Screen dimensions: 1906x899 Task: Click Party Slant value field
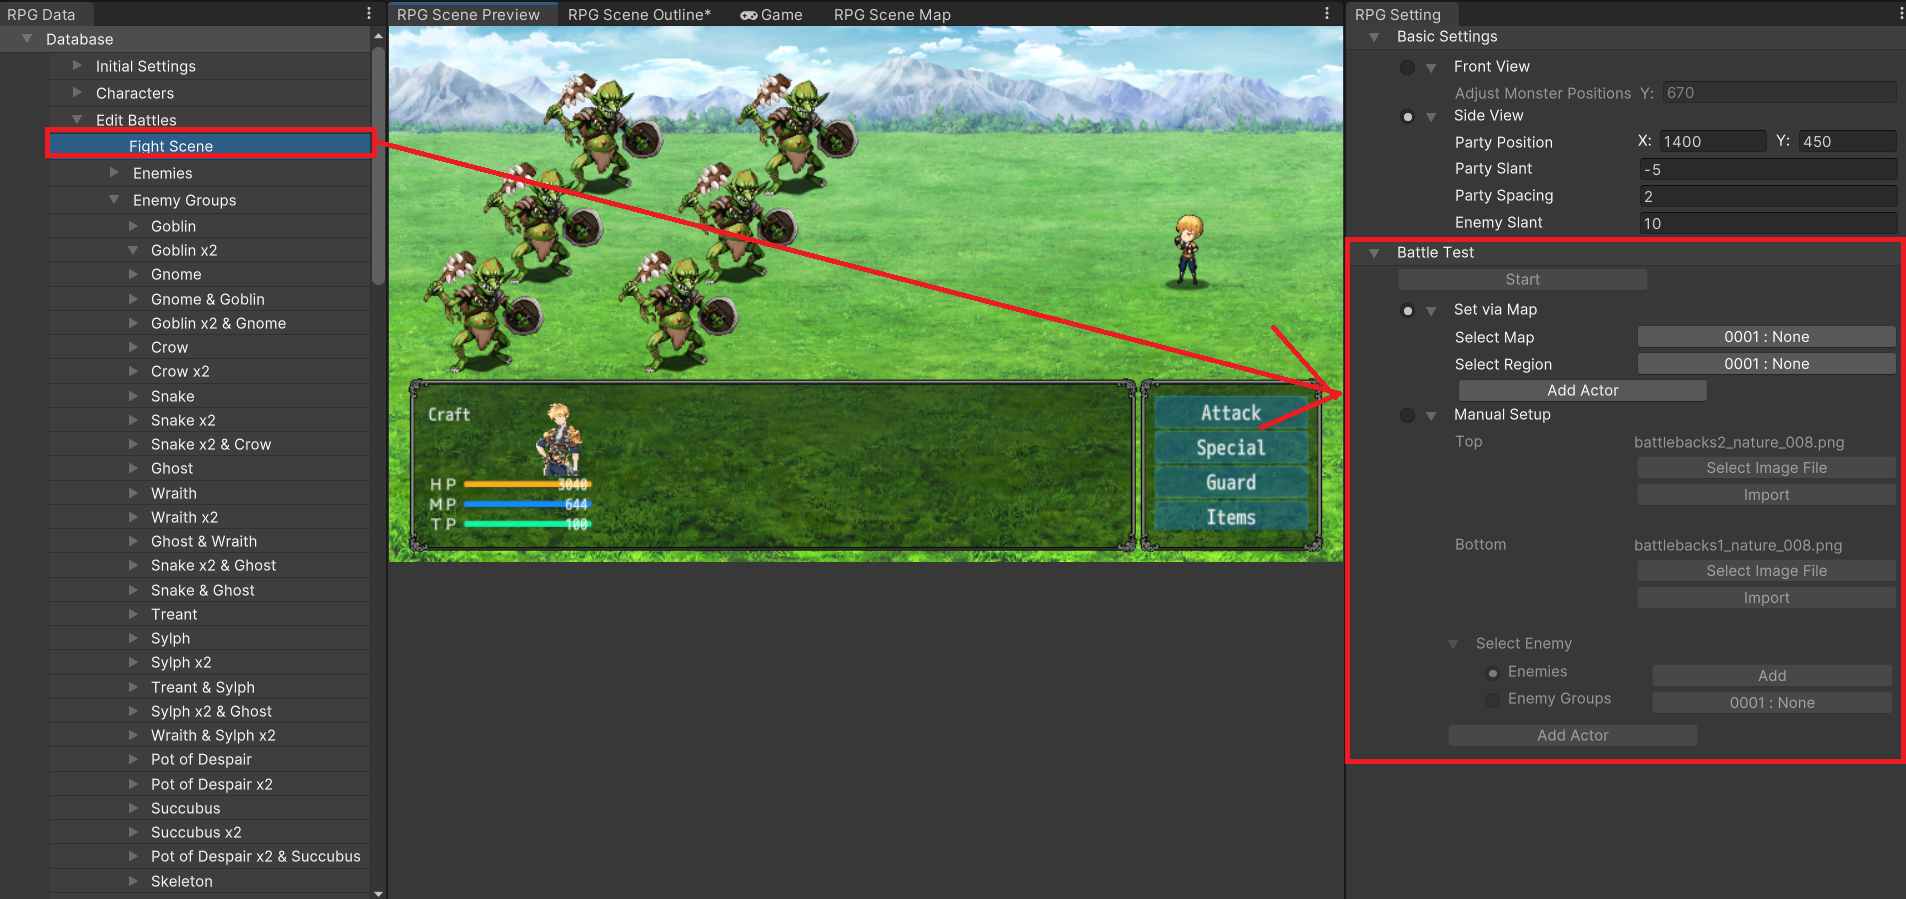click(1768, 169)
